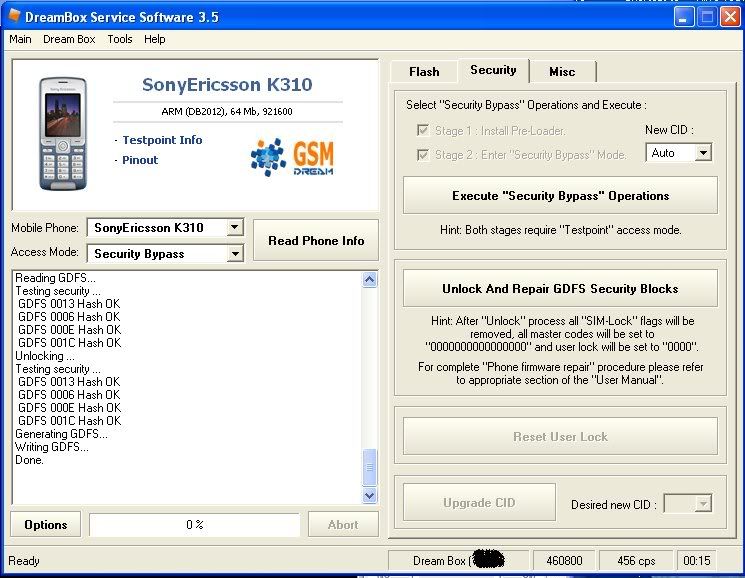The image size is (745, 578).
Task: Toggle Stage 2 Security Bypass Mode checkbox
Action: click(422, 155)
